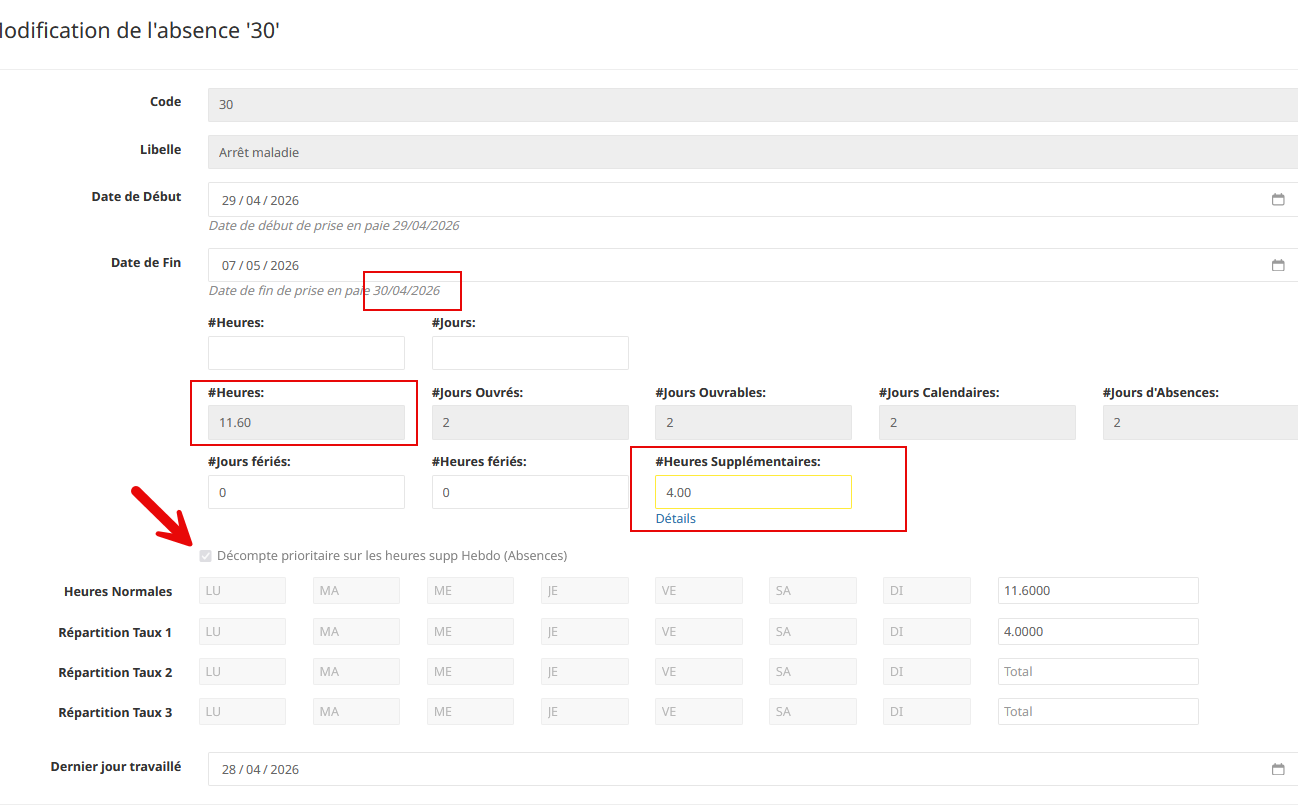This screenshot has width=1298, height=806.
Task: Select Heures Normales LU cell
Action: click(x=242, y=591)
